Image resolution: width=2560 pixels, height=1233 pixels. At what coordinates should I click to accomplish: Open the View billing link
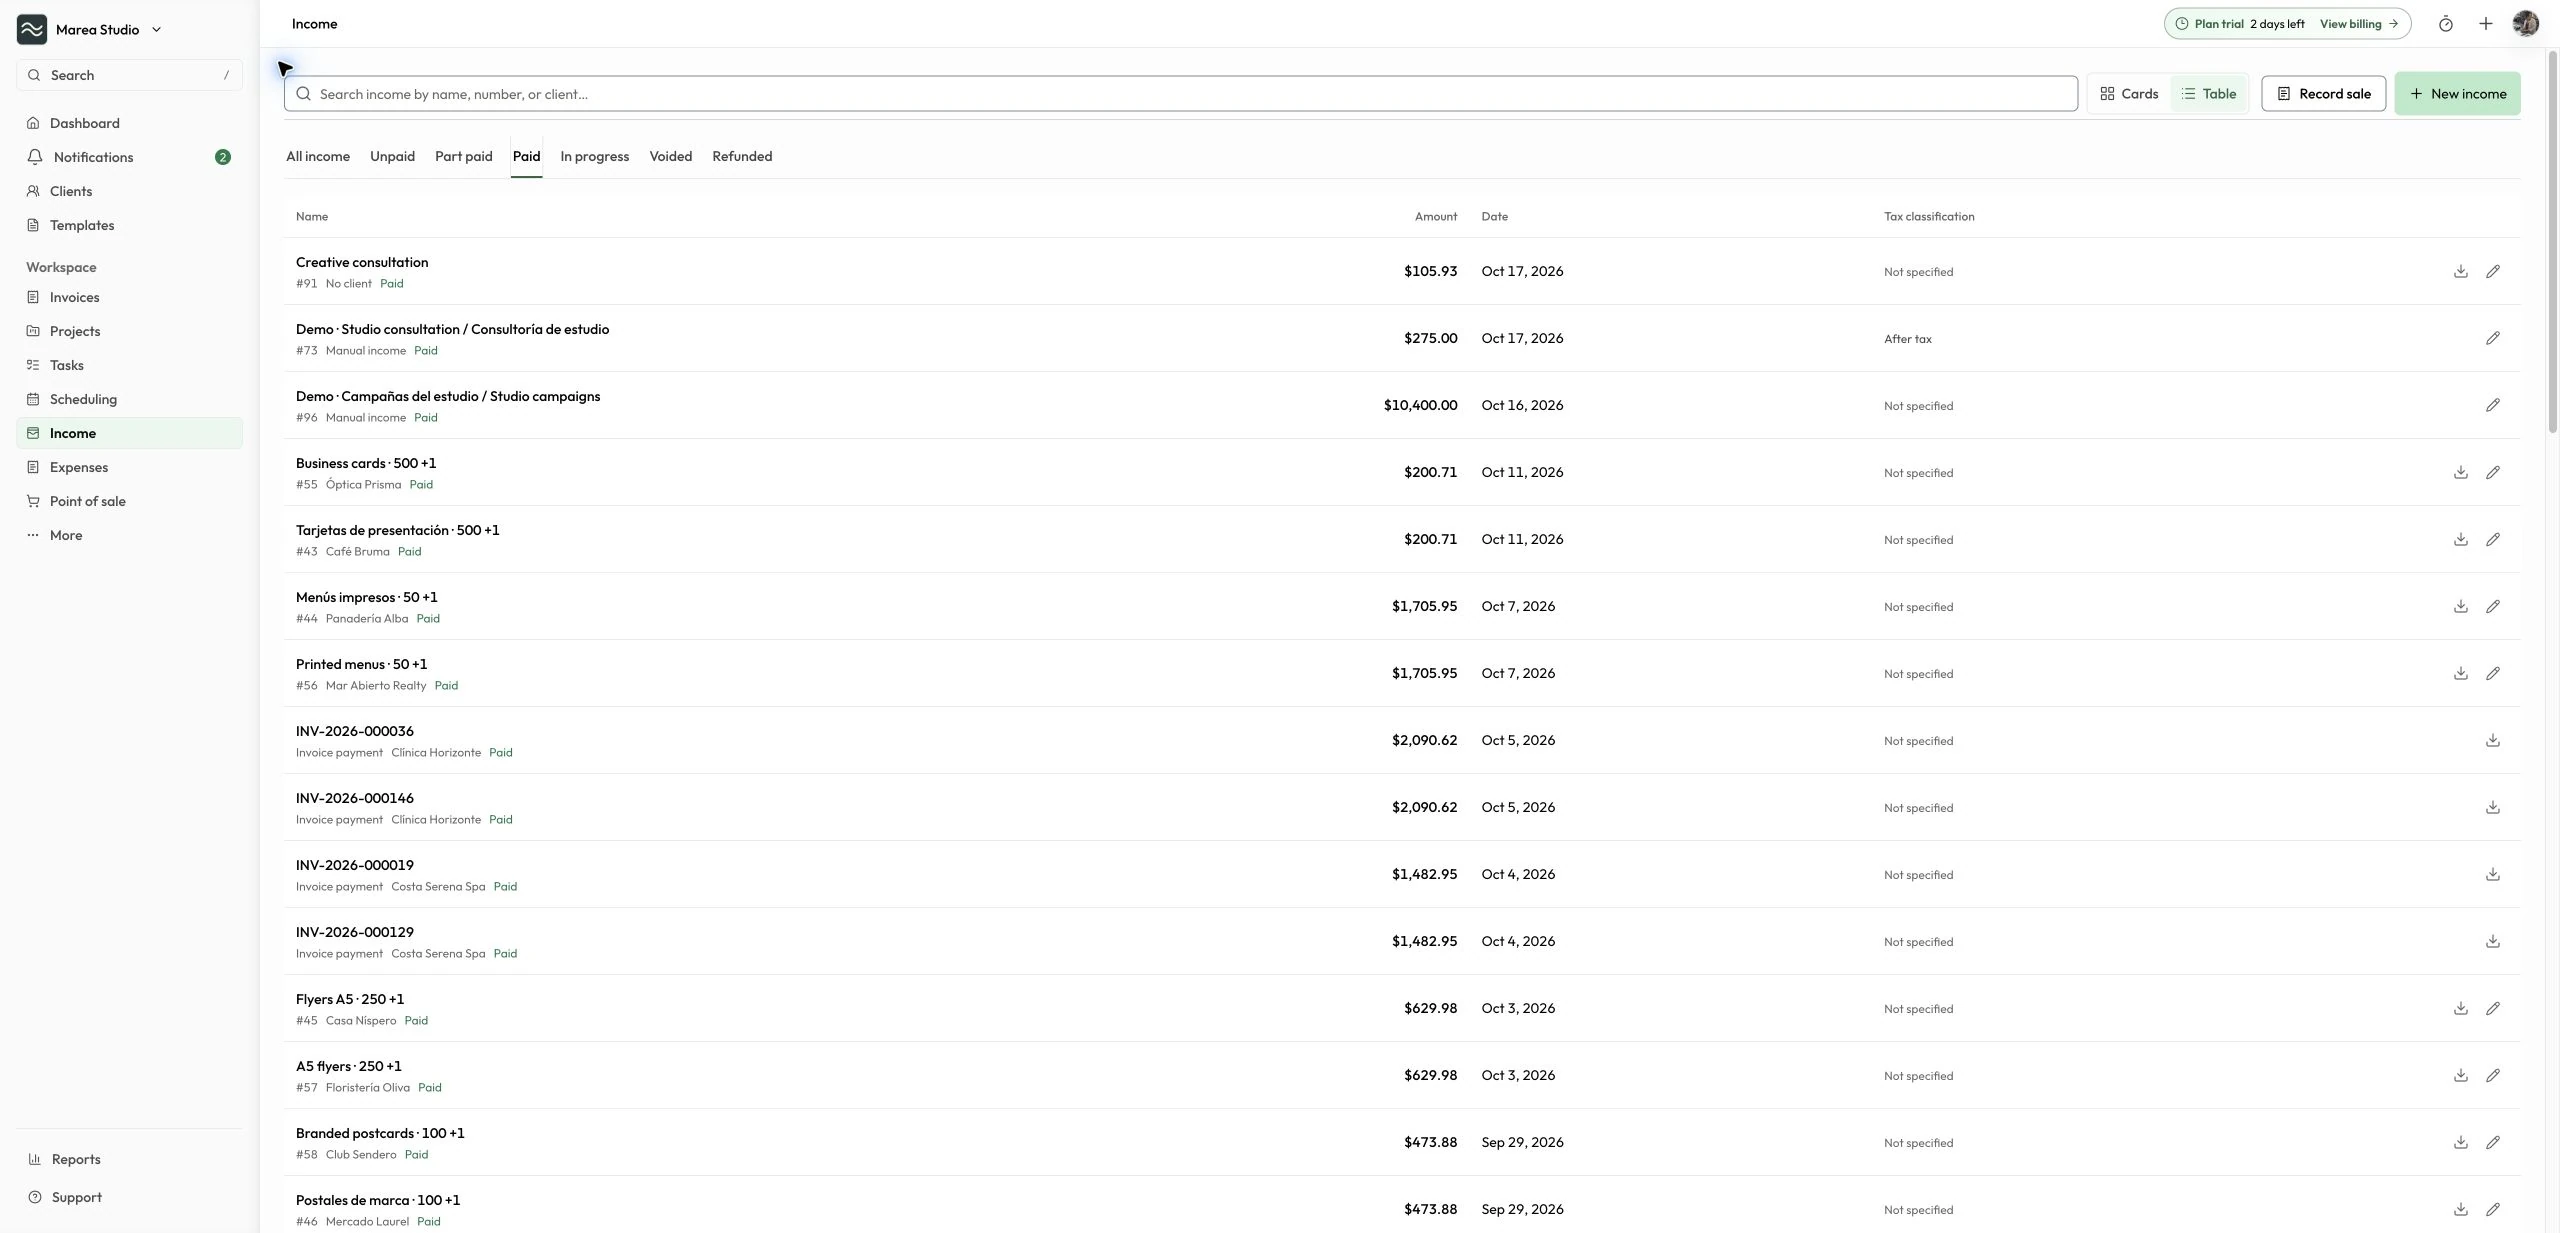(2358, 24)
